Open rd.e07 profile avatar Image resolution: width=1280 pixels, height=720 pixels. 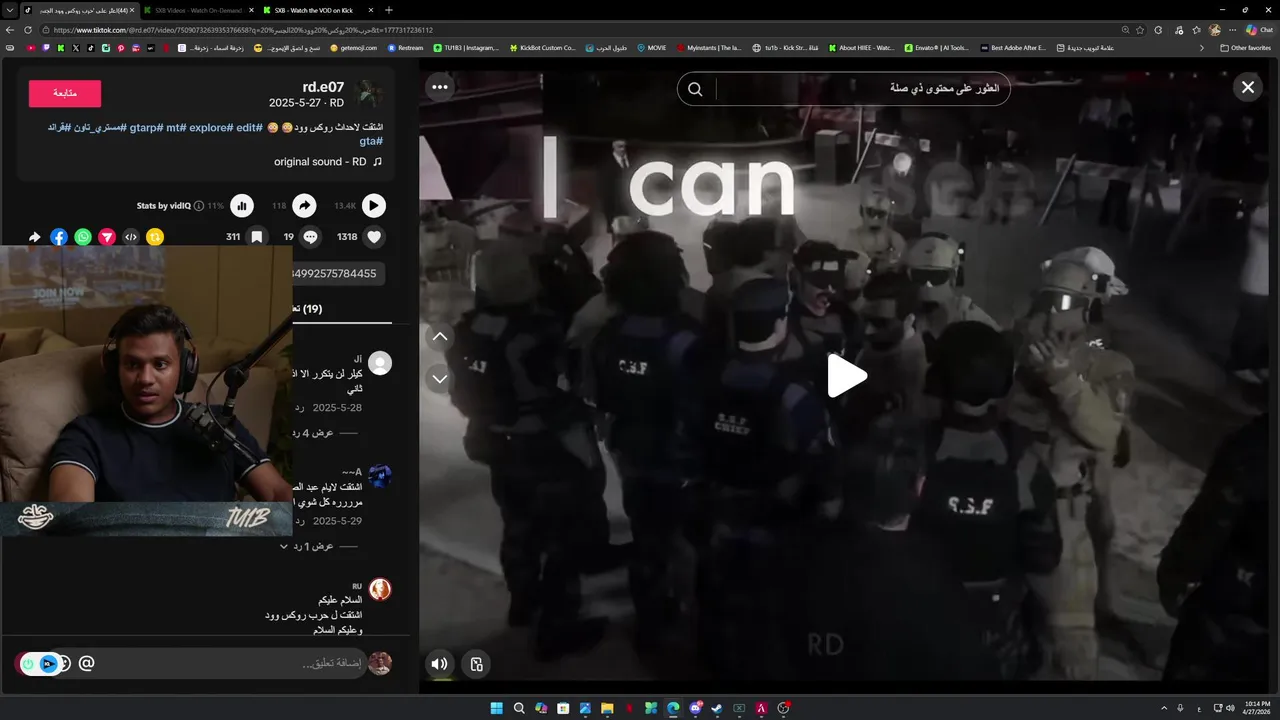(x=370, y=94)
